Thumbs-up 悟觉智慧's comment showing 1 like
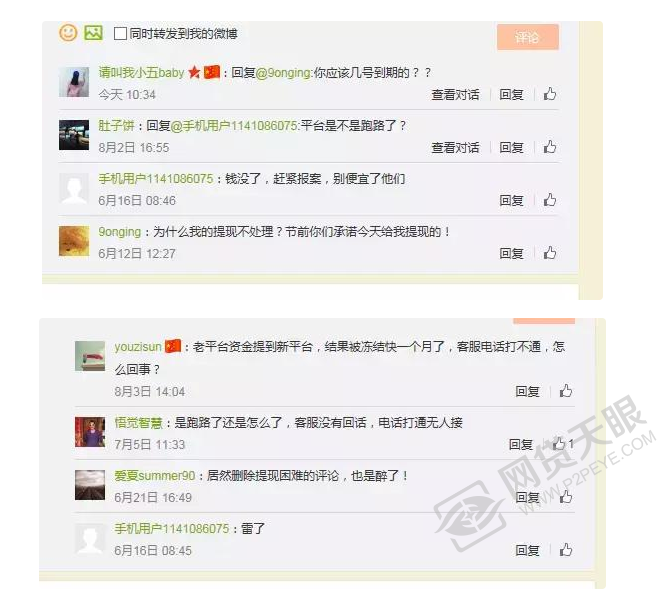The width and height of the screenshot is (666, 603). (x=559, y=444)
